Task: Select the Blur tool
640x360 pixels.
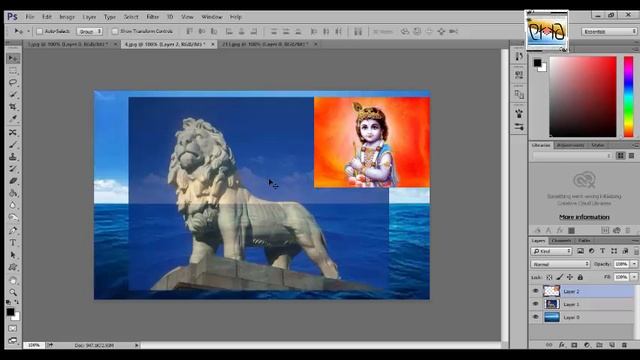Action: [13, 205]
